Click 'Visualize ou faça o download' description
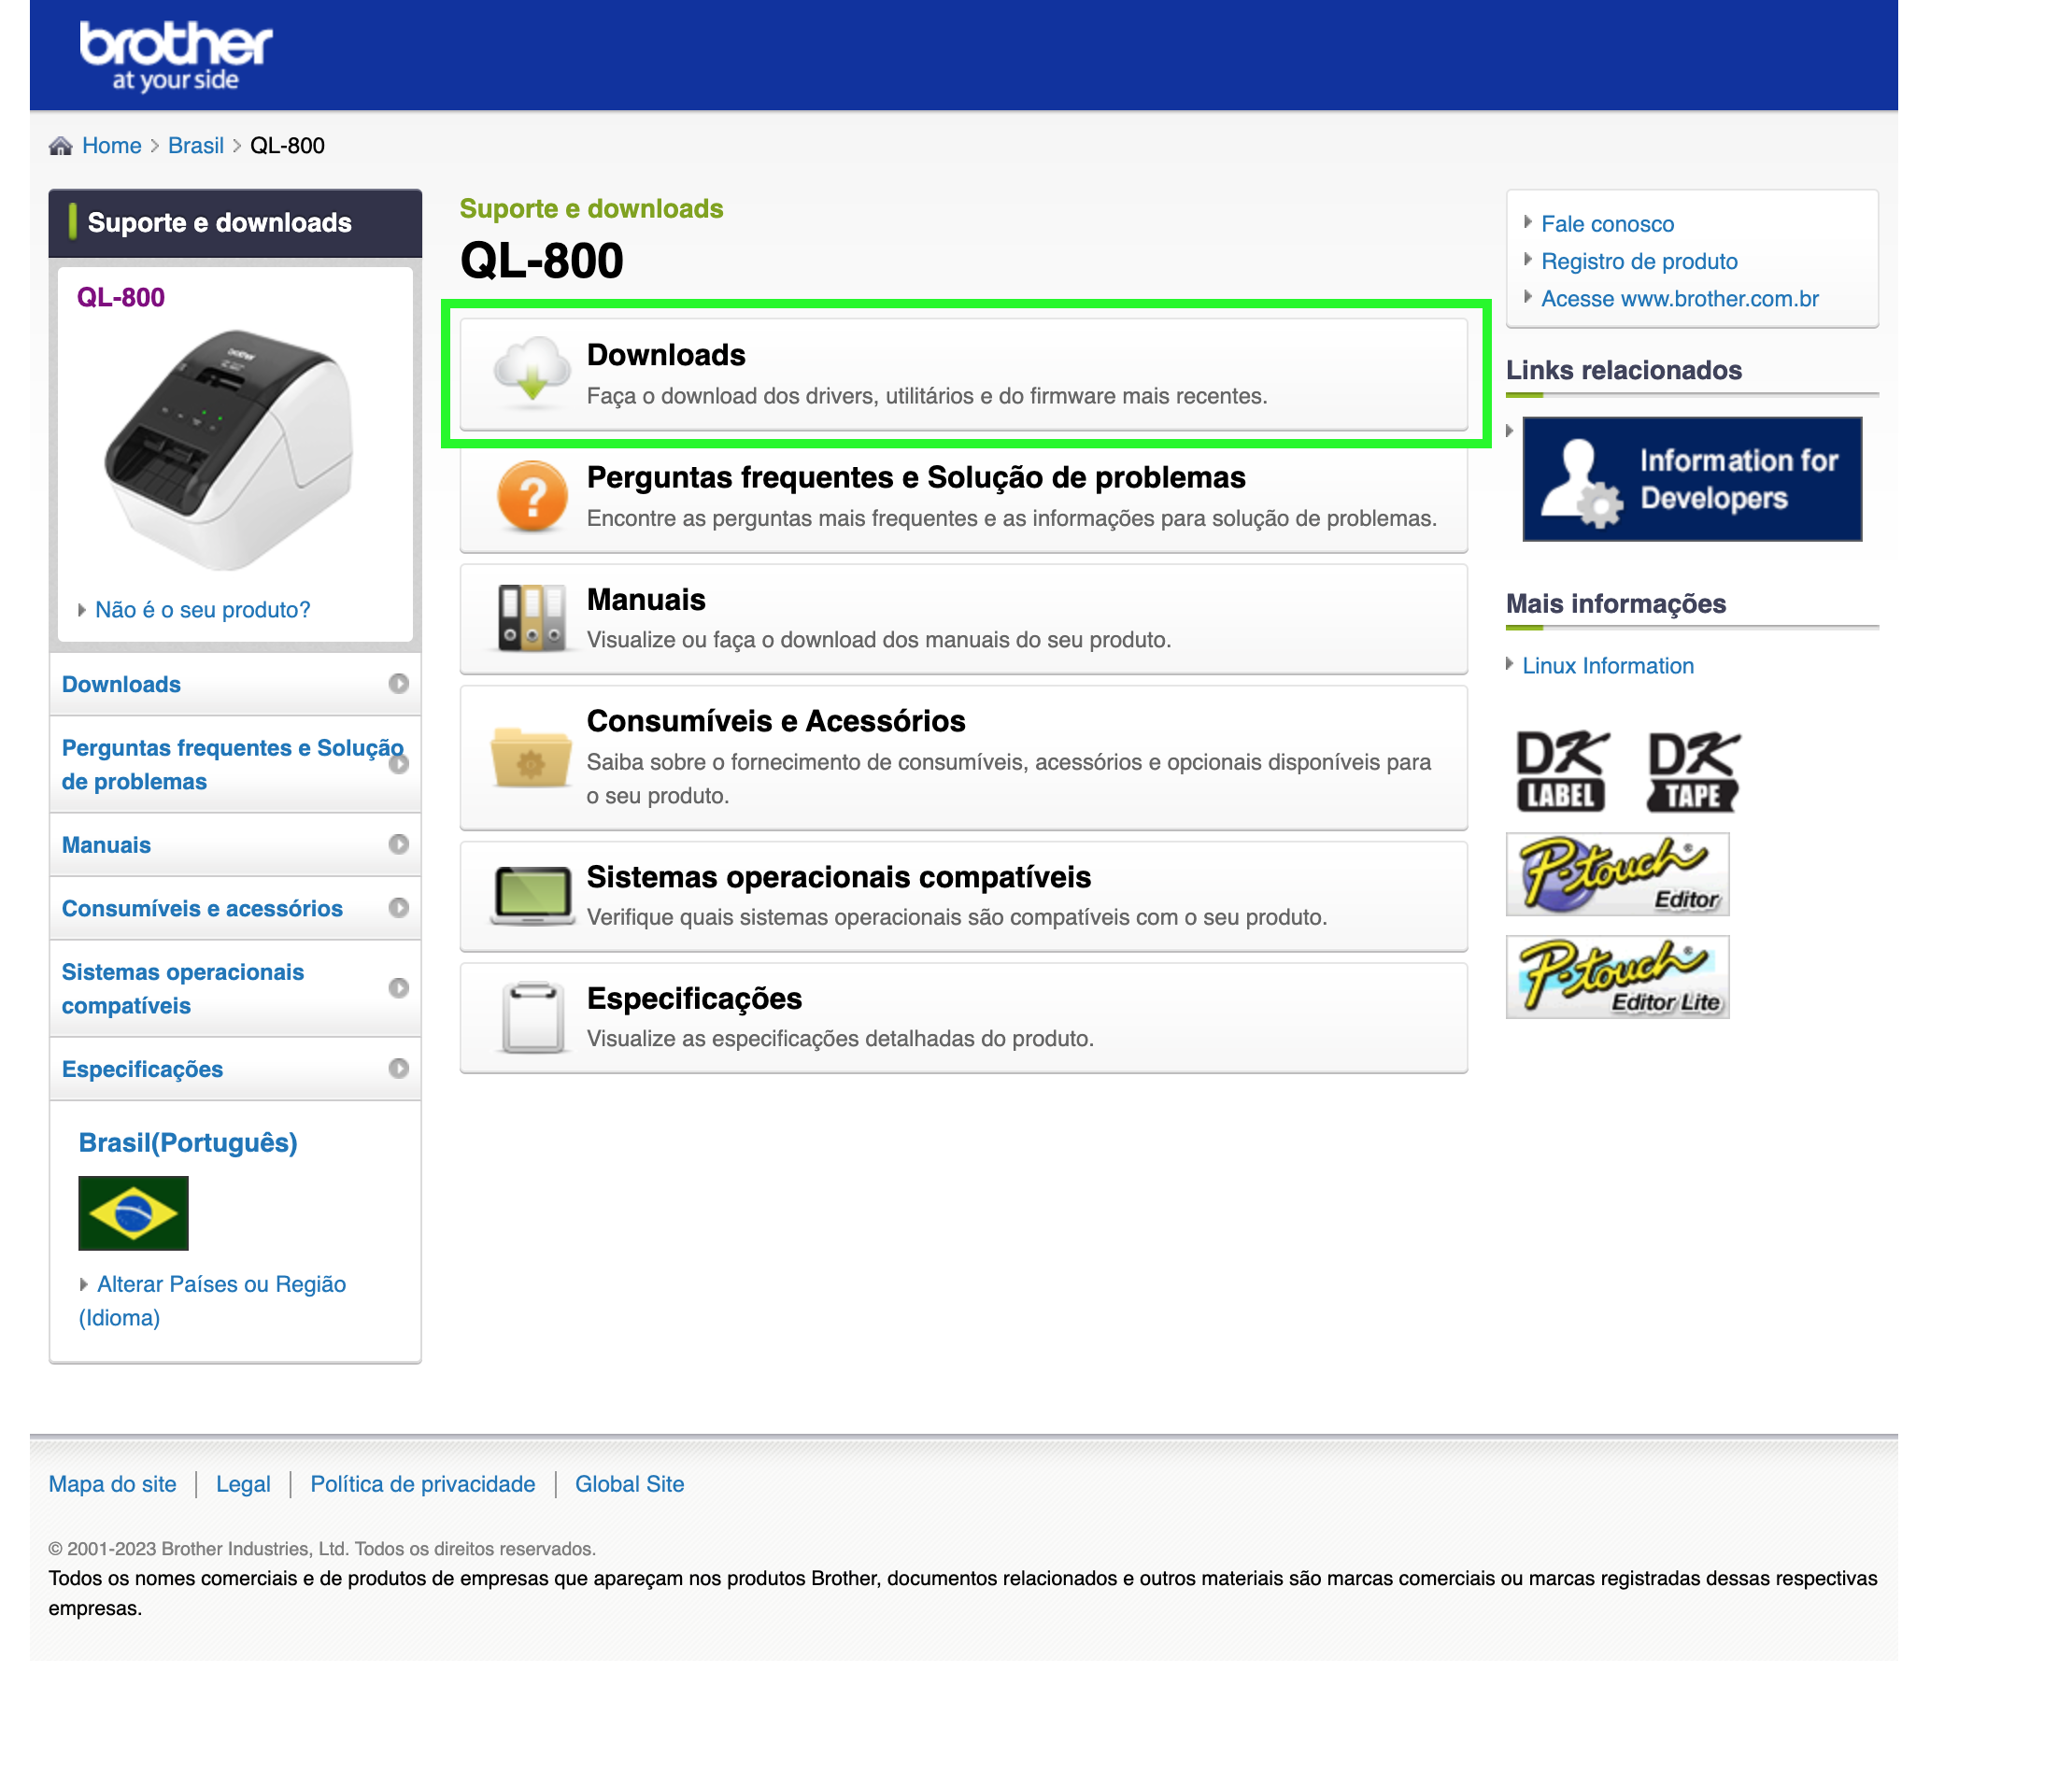This screenshot has height=1771, width=2072. point(879,640)
